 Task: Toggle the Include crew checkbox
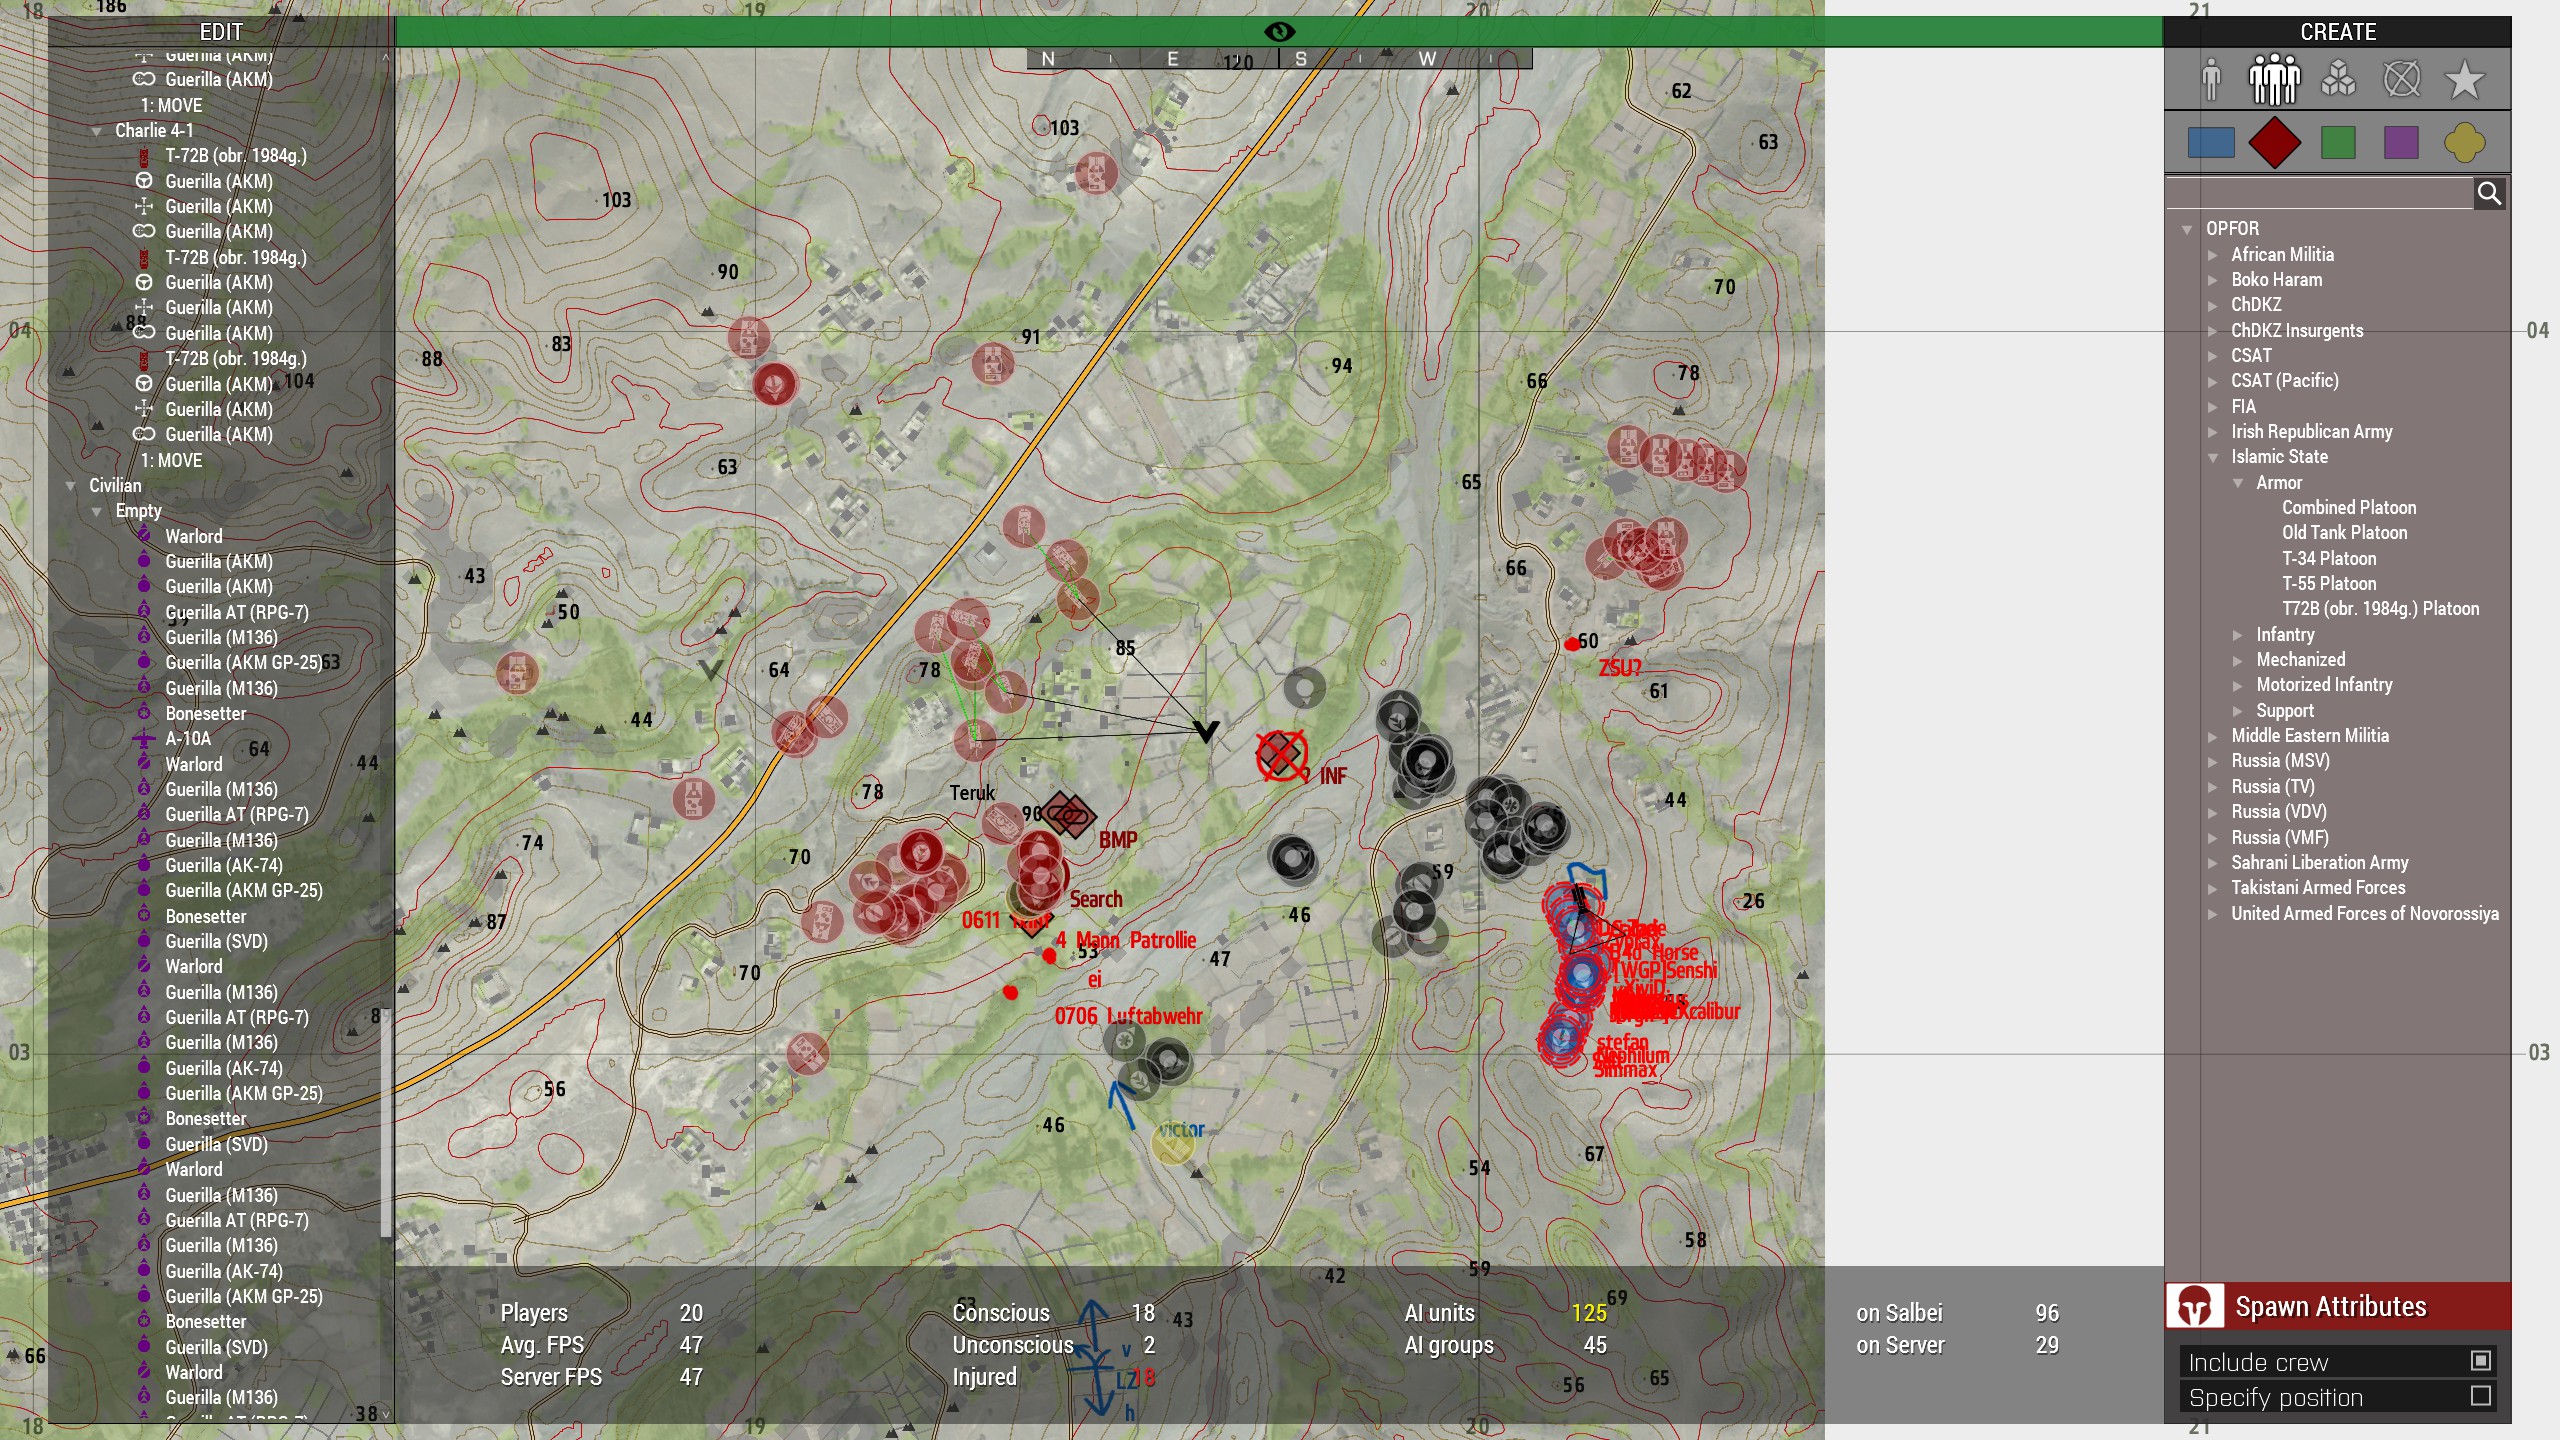(2480, 1361)
